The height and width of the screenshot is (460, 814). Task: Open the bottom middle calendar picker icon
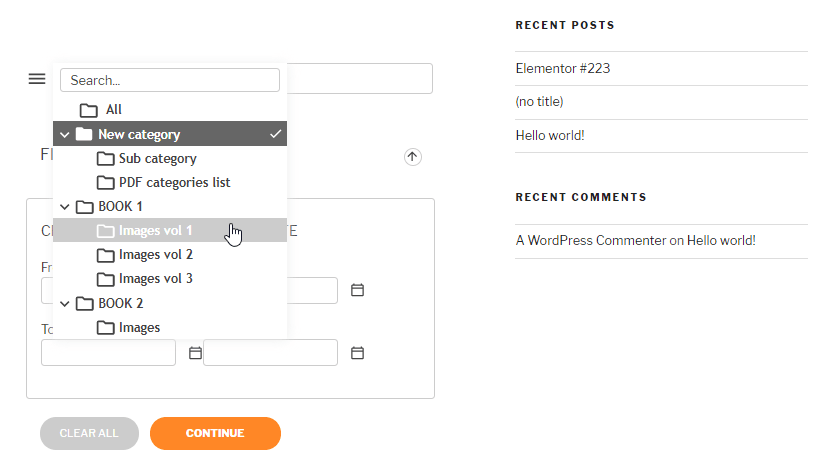click(196, 353)
